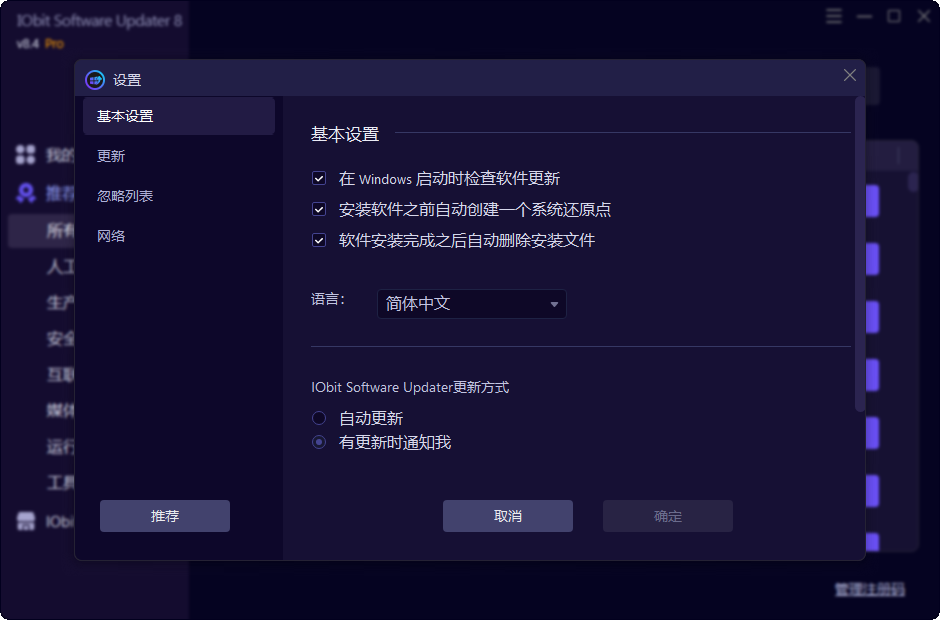Click the 推荐 defaults button

pos(164,516)
